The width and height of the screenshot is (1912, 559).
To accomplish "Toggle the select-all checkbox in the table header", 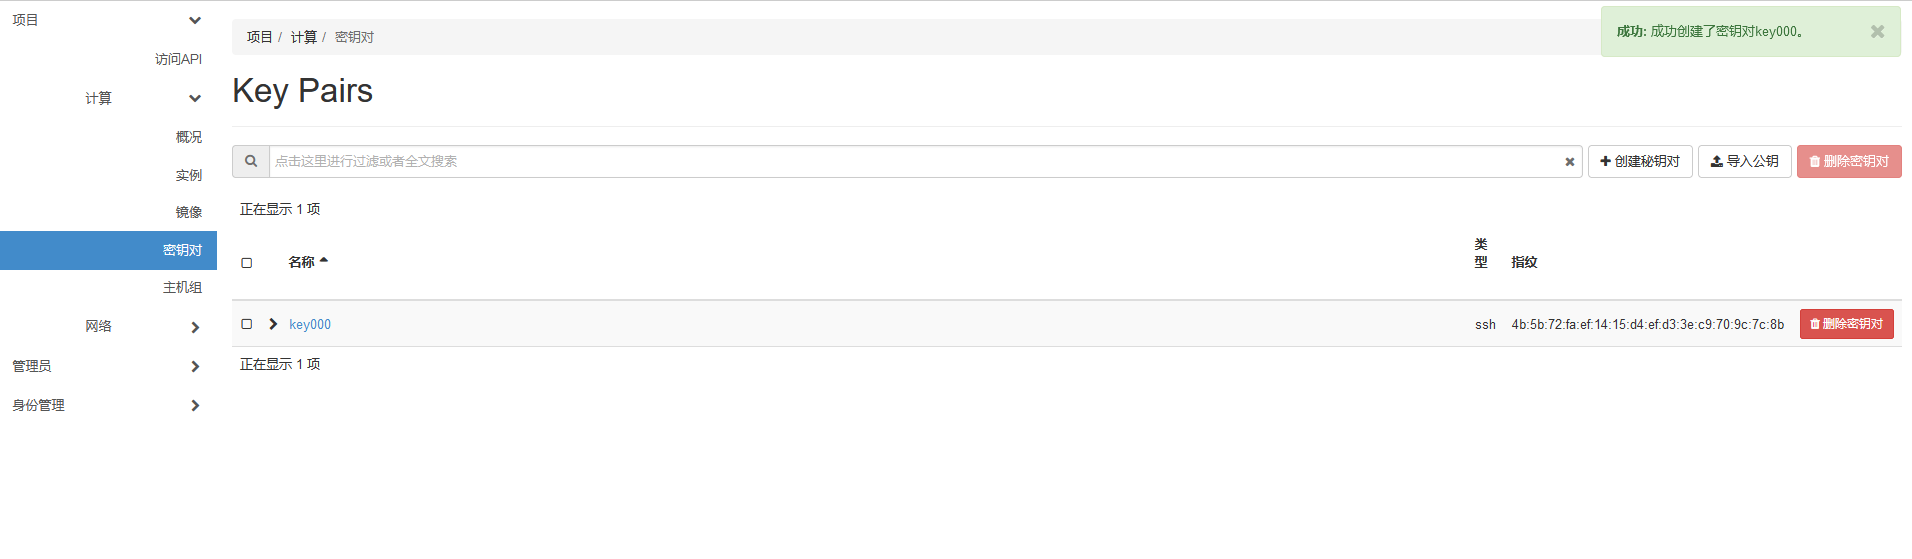I will click(247, 263).
